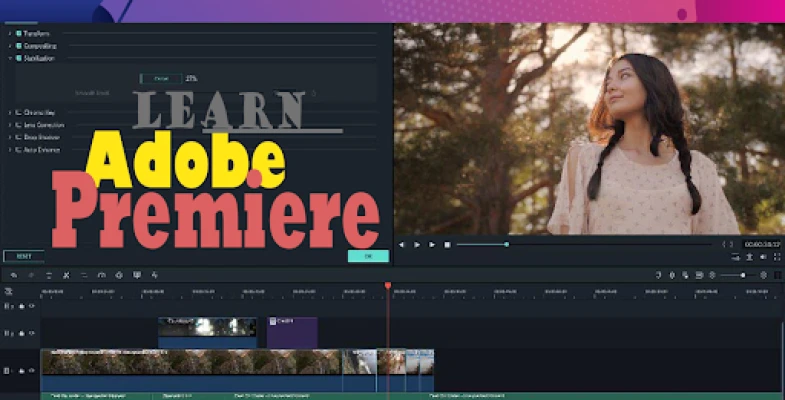Expand the Transform section arrow
Screen dimensions: 785x400
pos(10,34)
